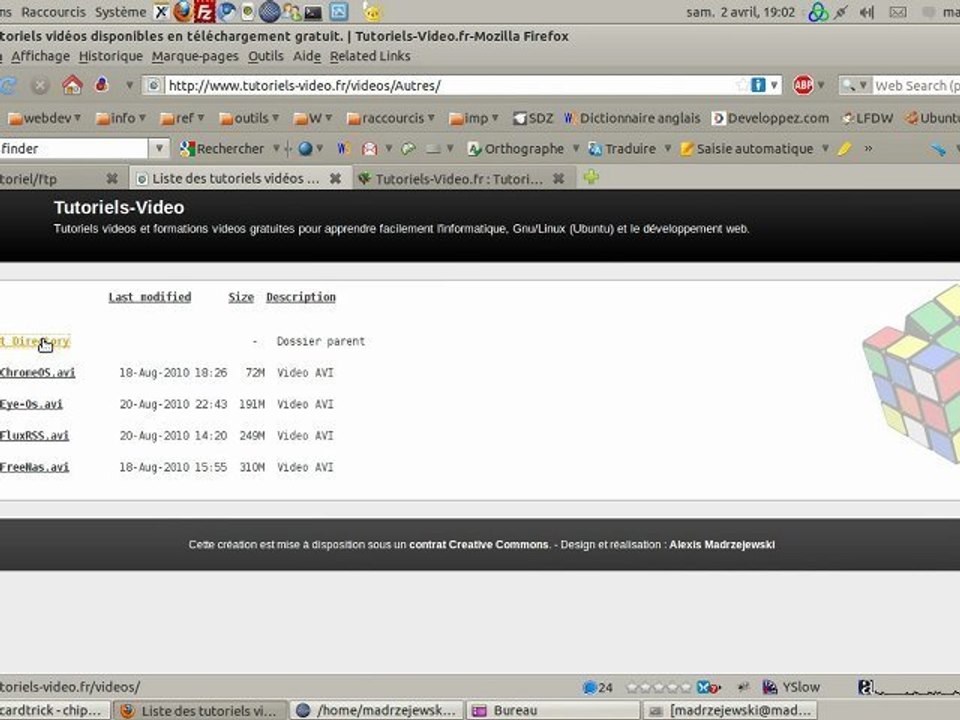
Task: Click the Google Rechercher search button
Action: point(222,148)
